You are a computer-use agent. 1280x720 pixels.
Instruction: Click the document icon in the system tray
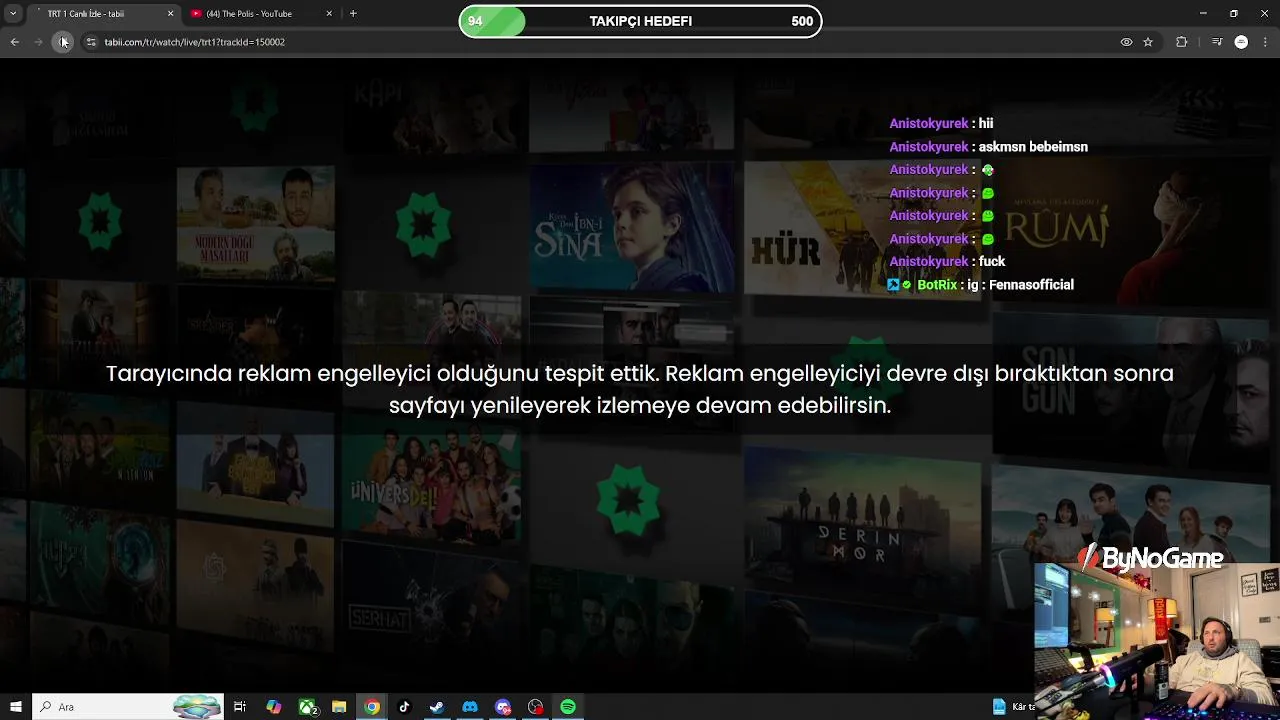coord(999,707)
